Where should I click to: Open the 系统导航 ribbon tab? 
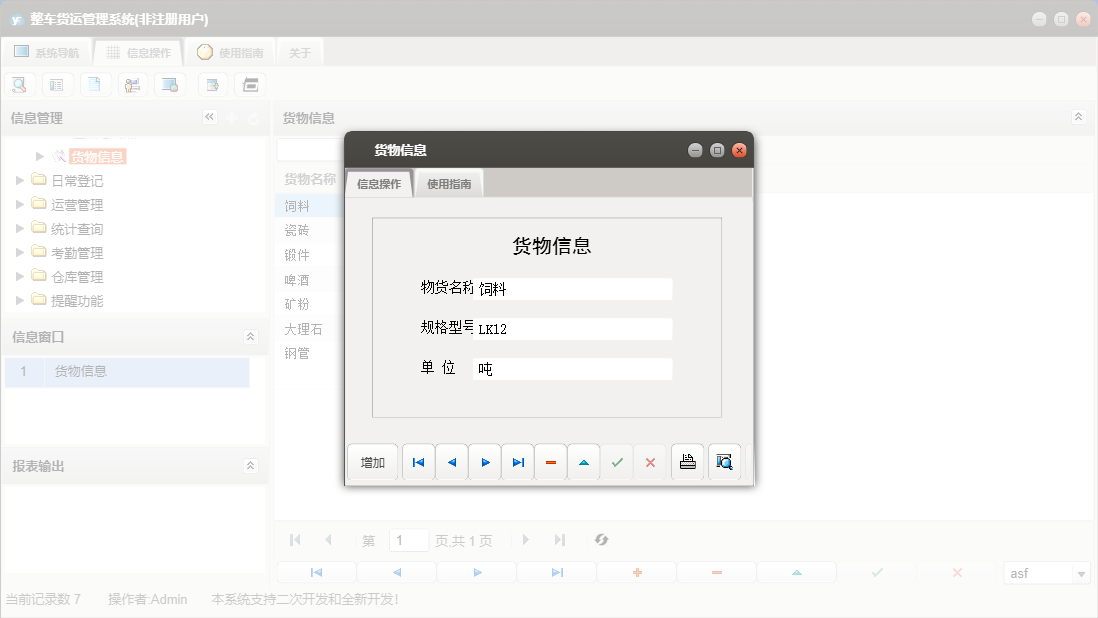[48, 51]
